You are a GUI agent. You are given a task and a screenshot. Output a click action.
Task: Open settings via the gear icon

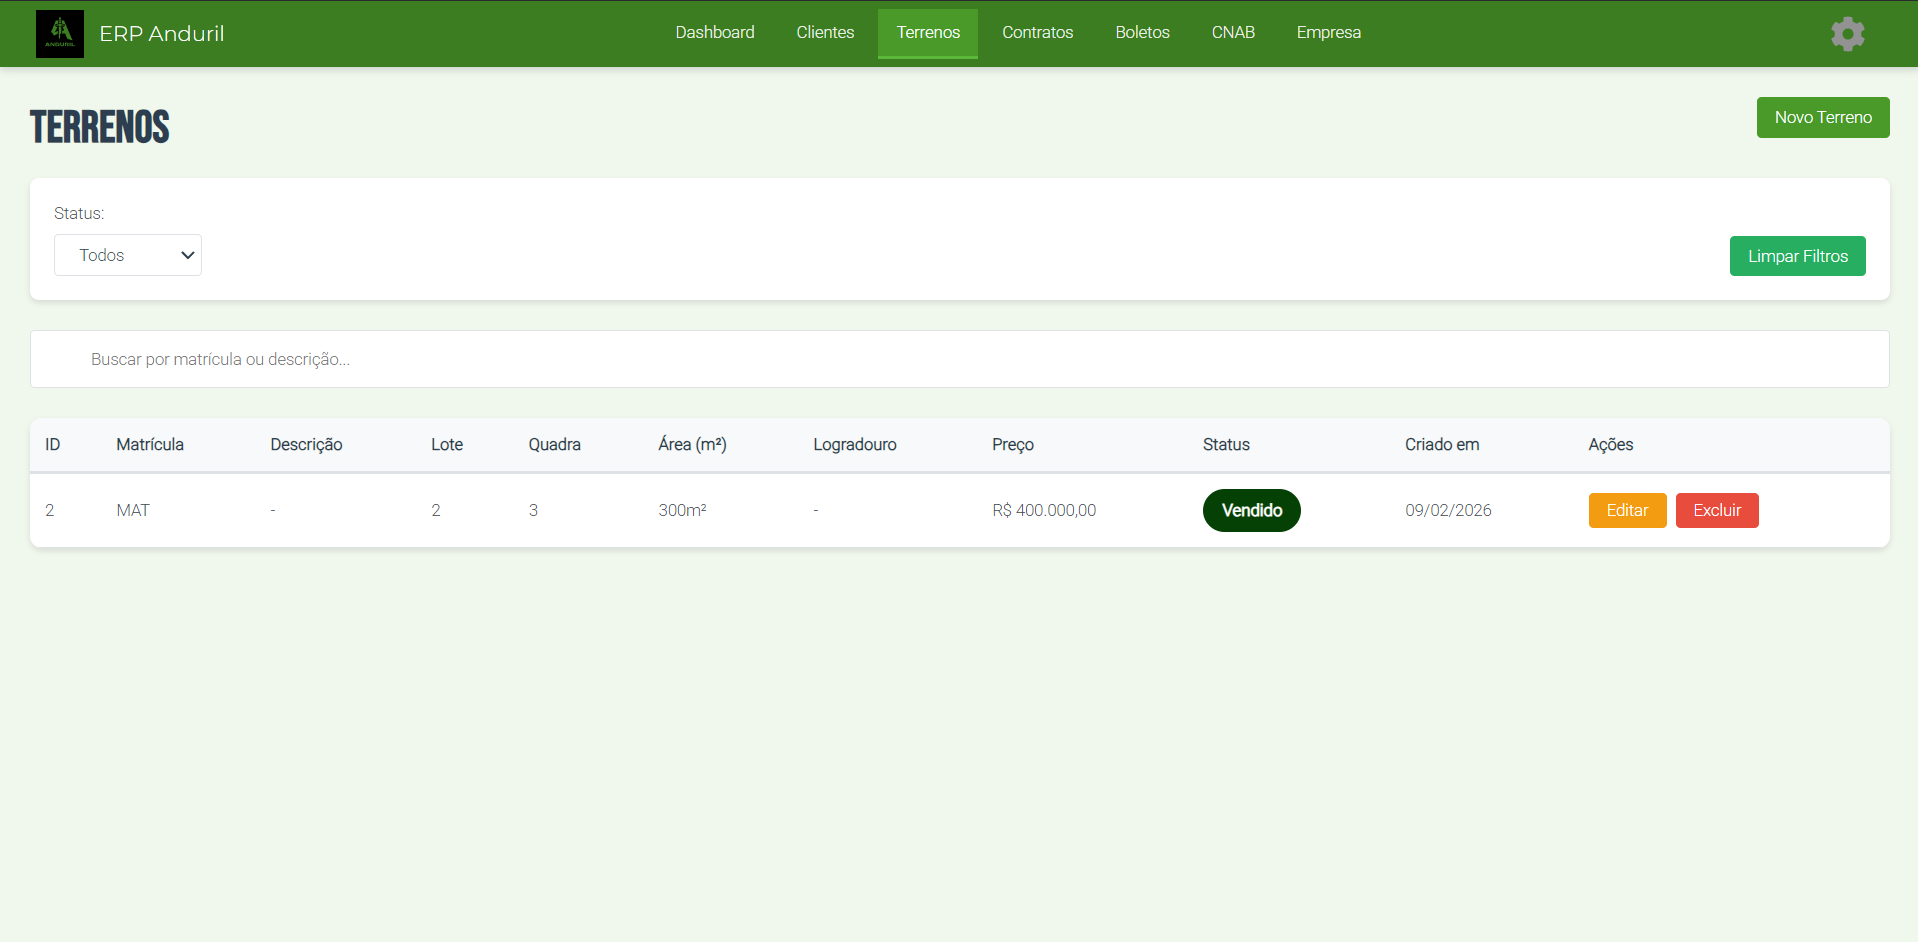pos(1847,34)
